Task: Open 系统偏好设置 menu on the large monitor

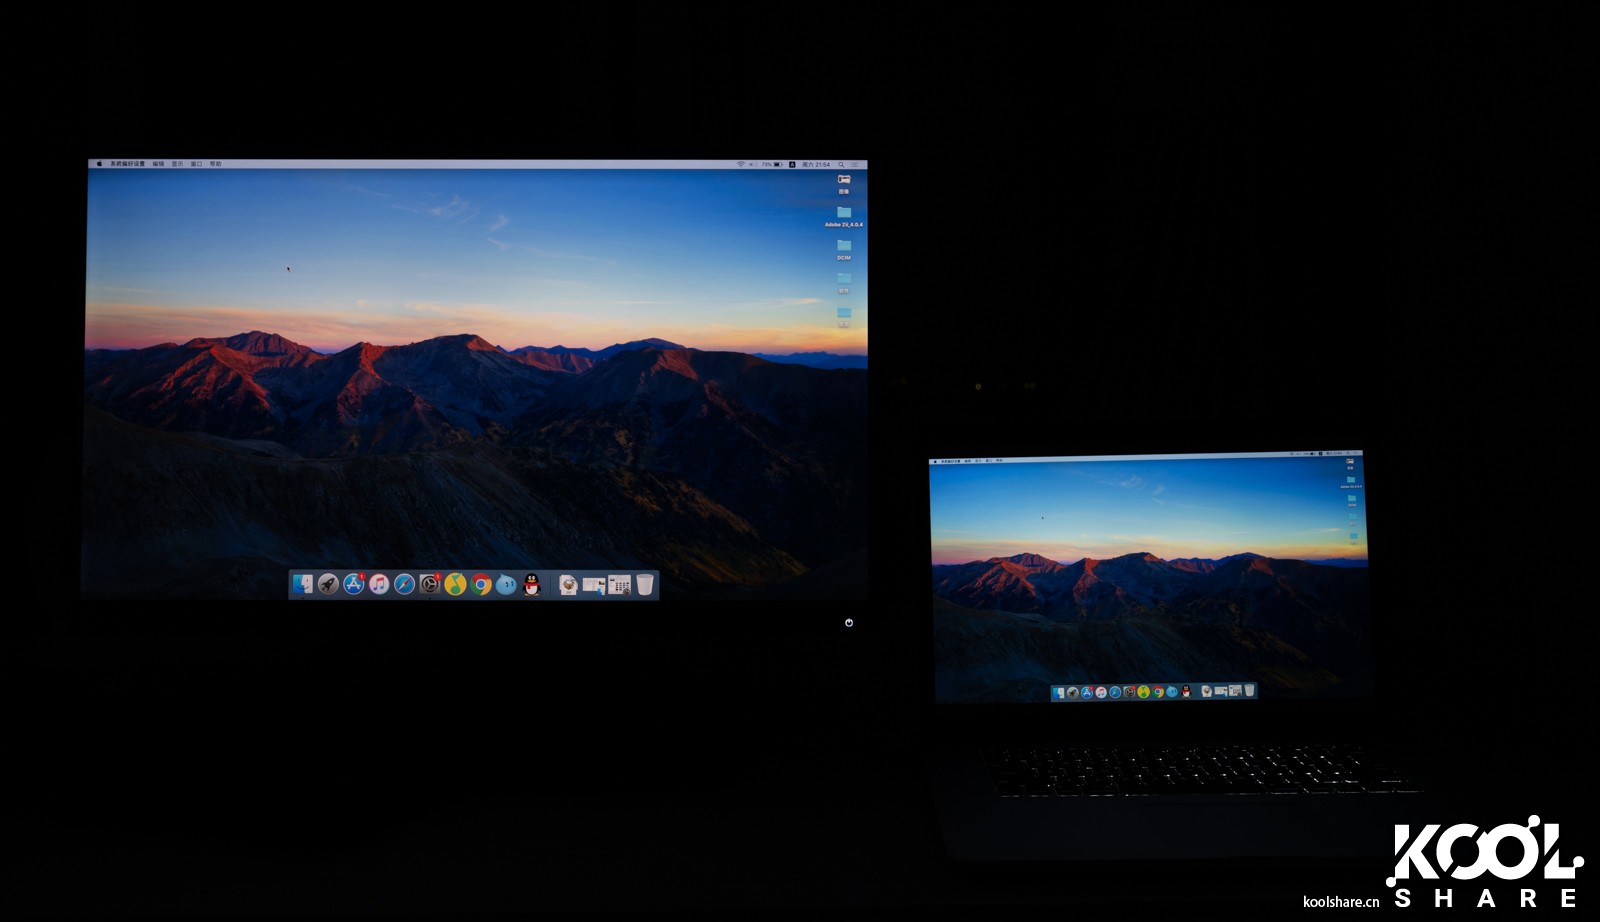Action: (127, 164)
